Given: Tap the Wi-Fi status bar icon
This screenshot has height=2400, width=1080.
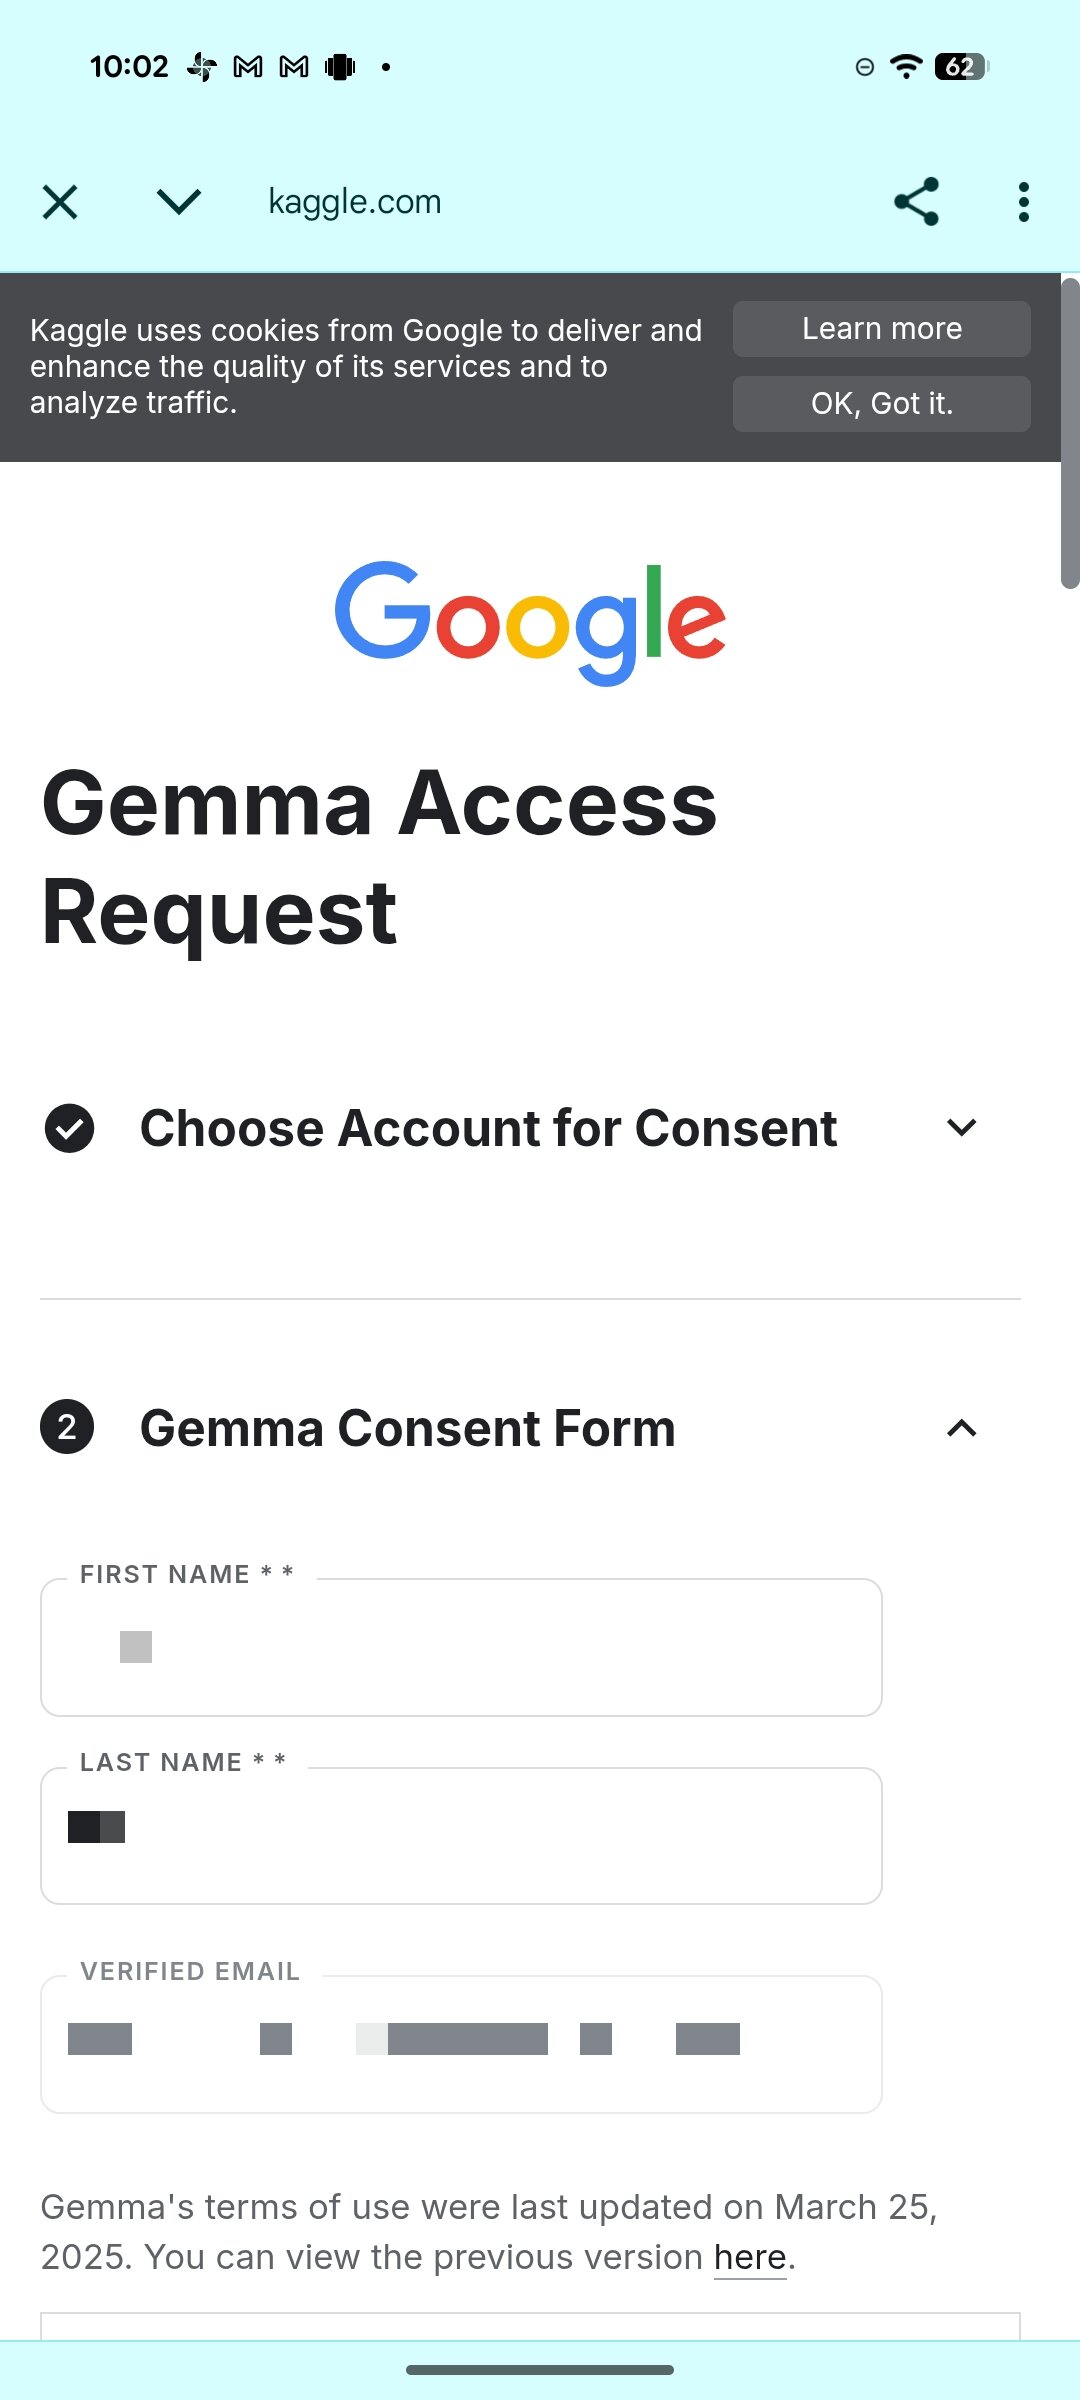Looking at the screenshot, I should coord(906,67).
